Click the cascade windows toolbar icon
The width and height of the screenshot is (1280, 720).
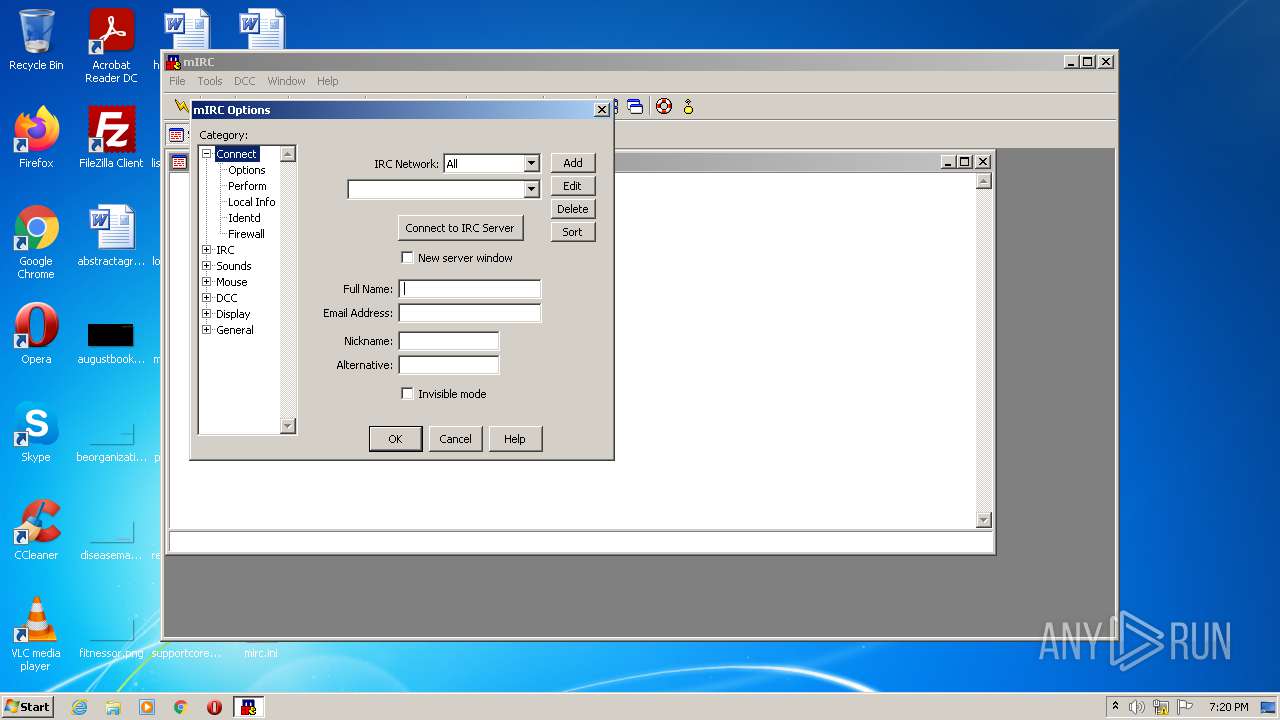635,106
